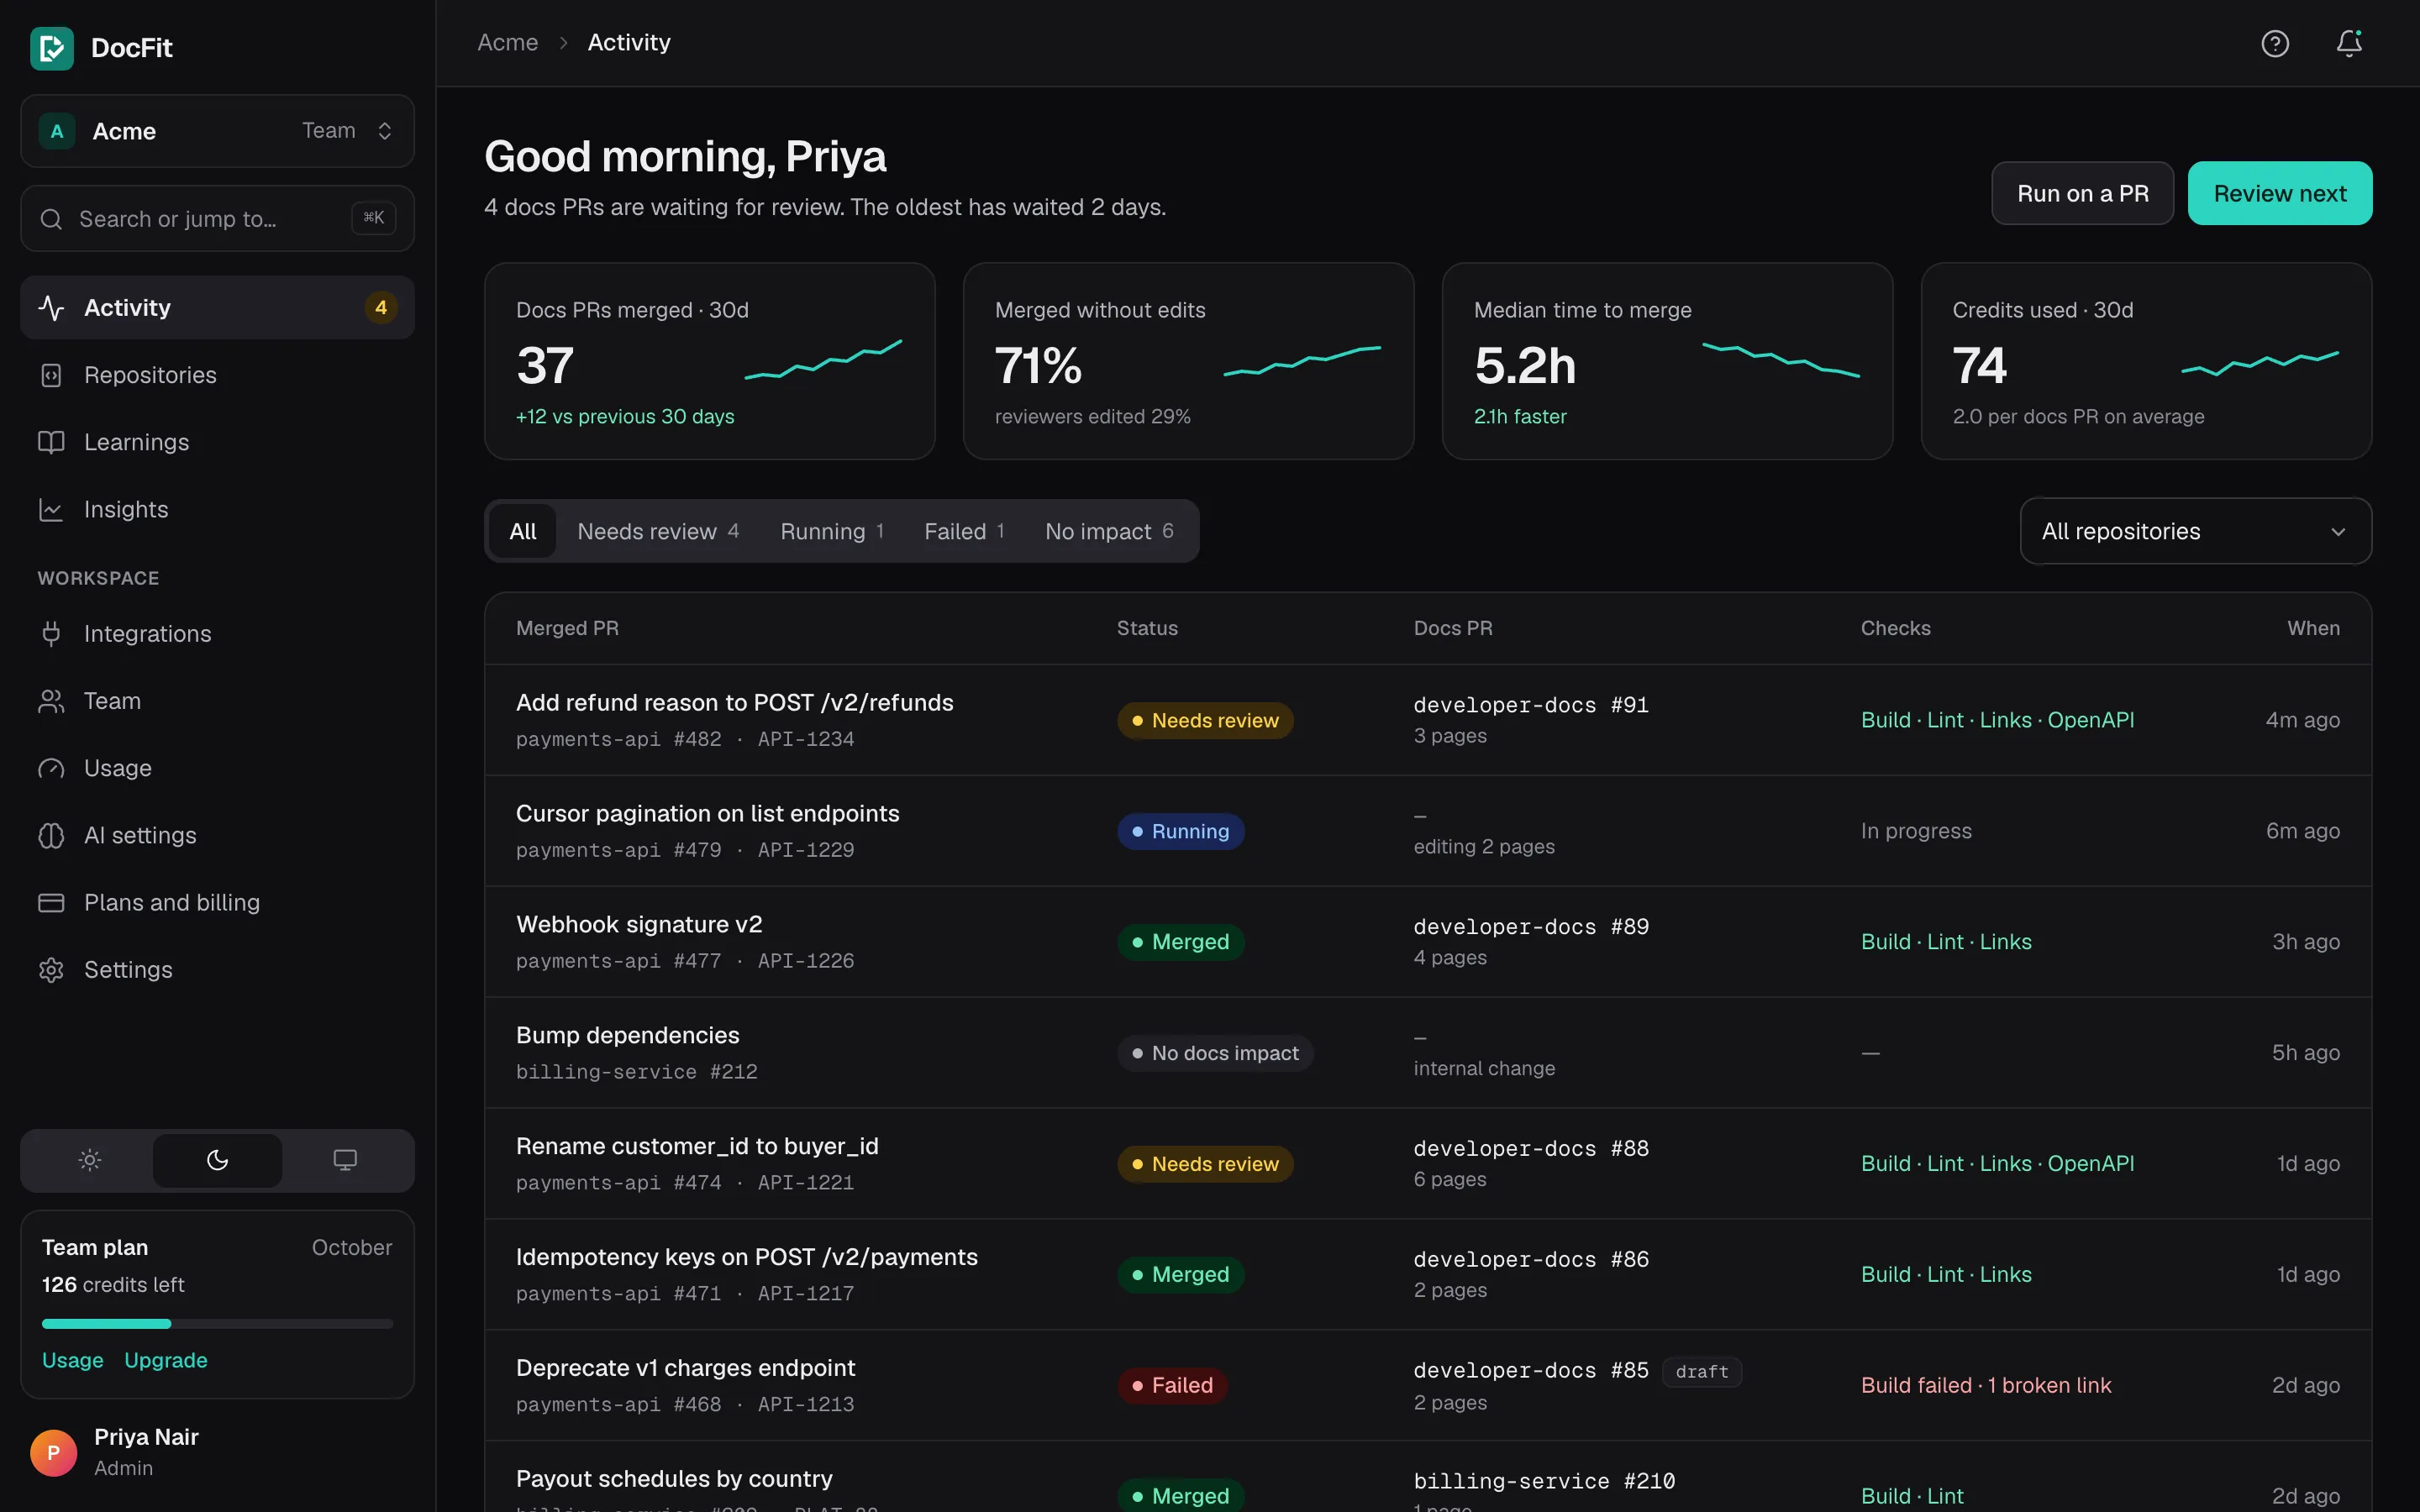
Task: Switch to dark theme moon icon
Action: point(217,1160)
